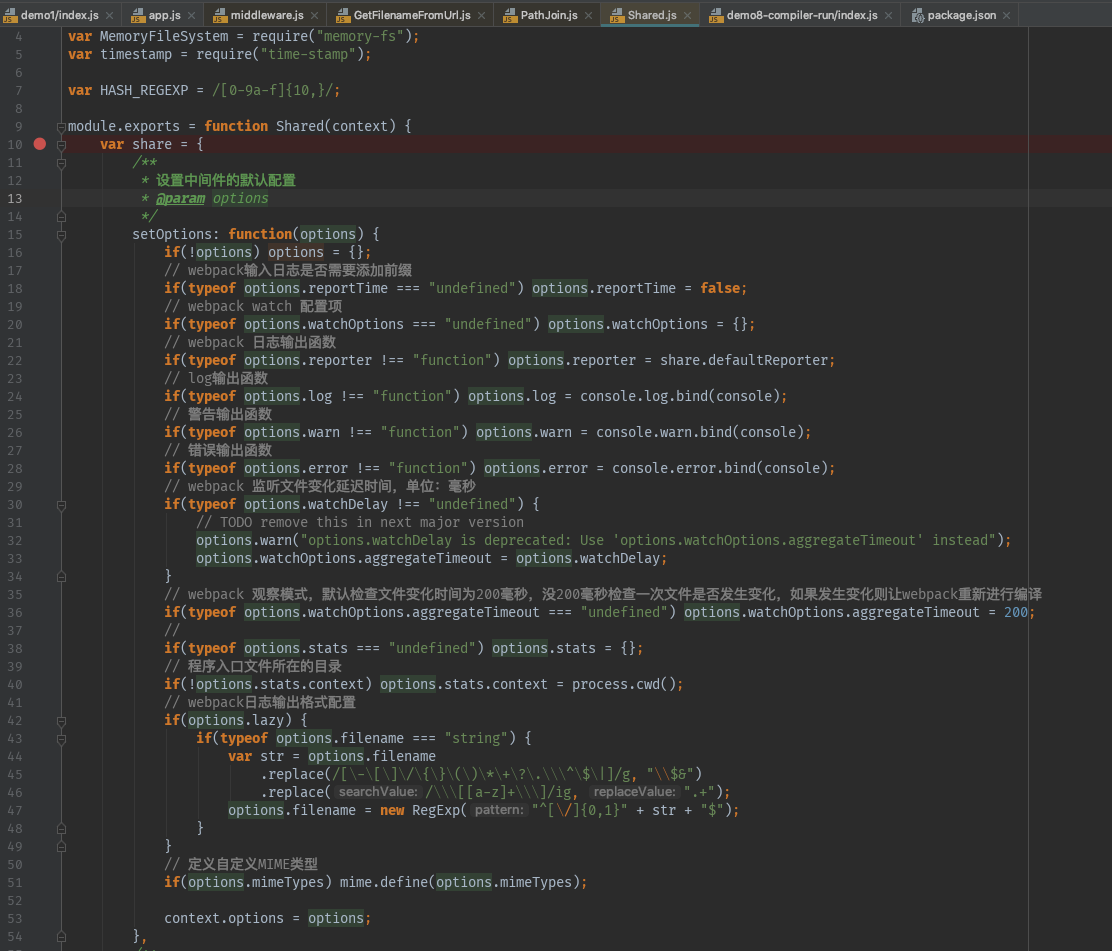Set a breakpoint at line number 15
This screenshot has height=951, width=1112.
(x=15, y=235)
